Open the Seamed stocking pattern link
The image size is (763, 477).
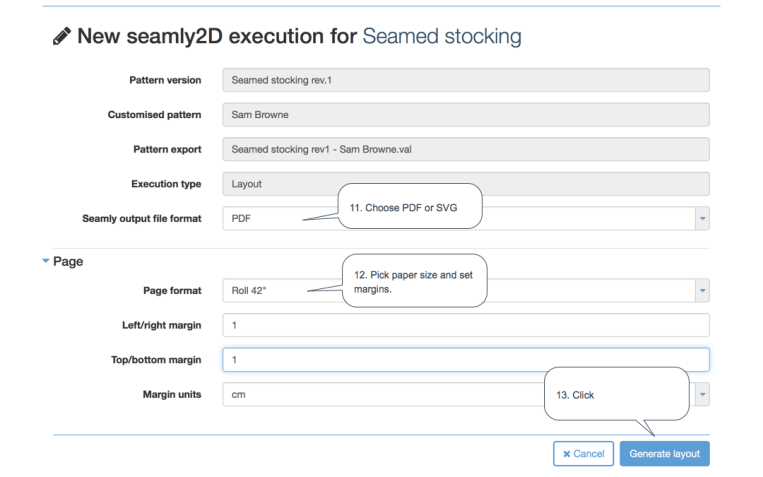click(x=441, y=37)
